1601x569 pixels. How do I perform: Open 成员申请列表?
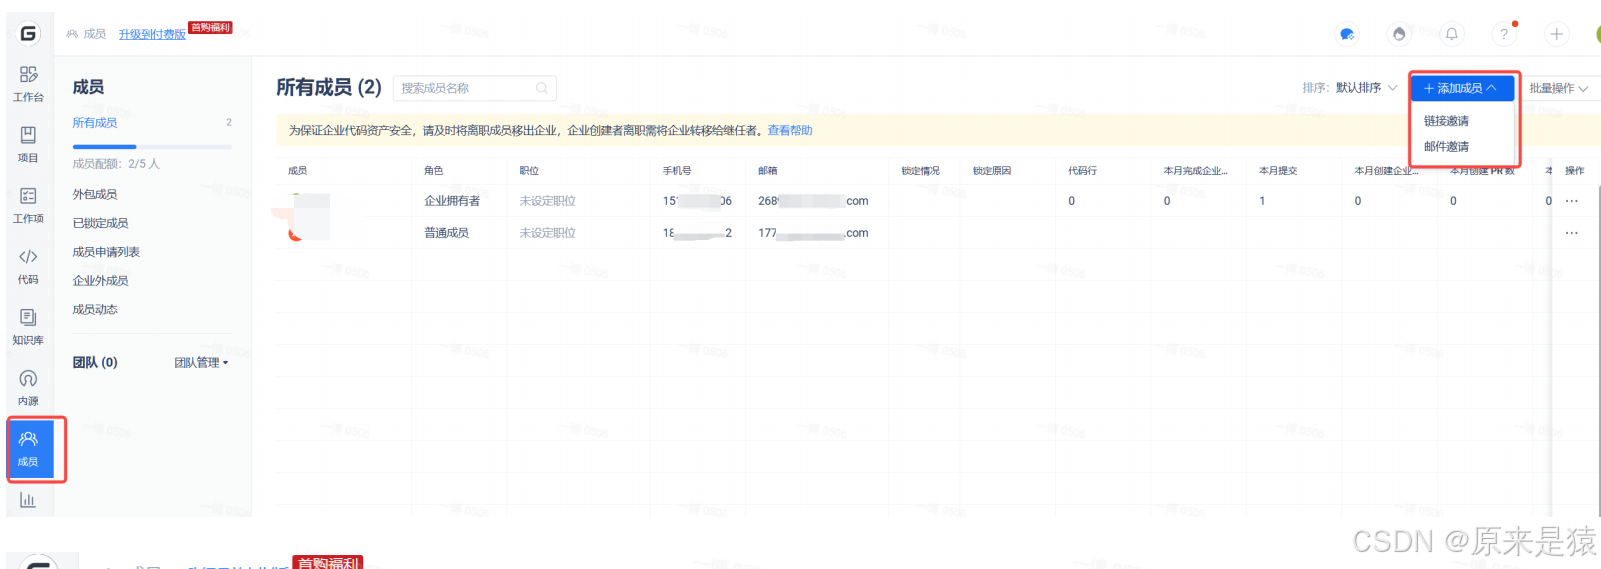coord(106,252)
